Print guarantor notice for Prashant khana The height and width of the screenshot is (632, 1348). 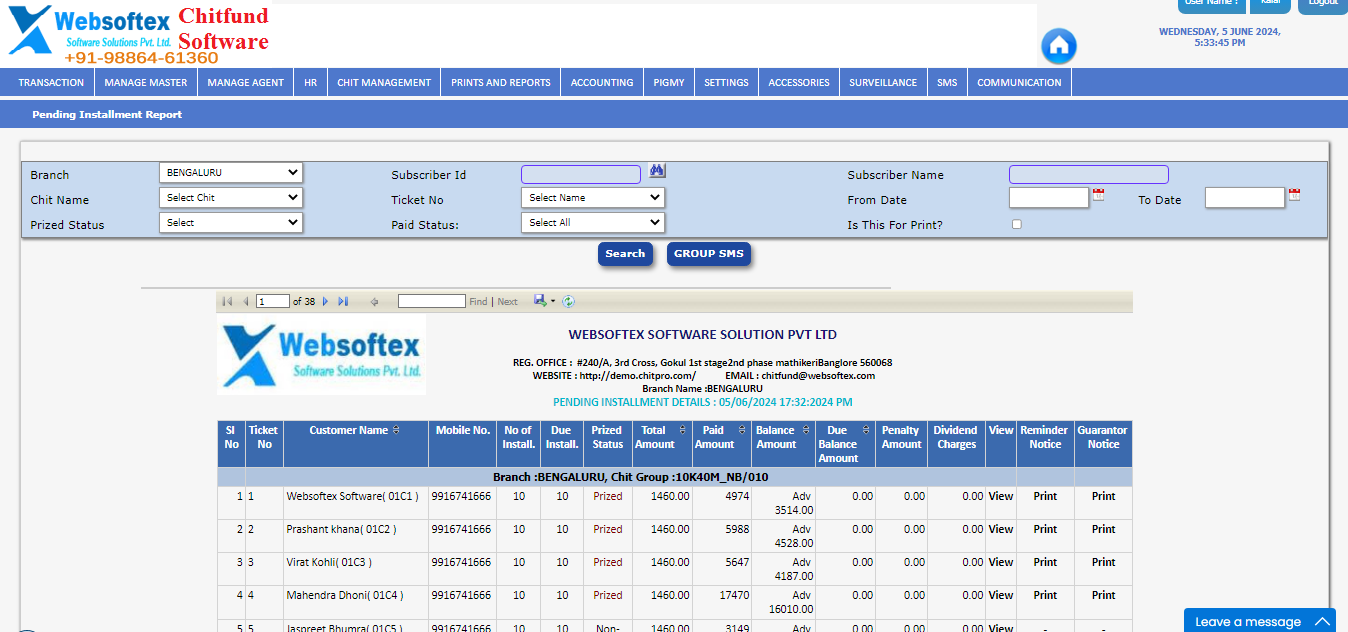click(x=1103, y=529)
